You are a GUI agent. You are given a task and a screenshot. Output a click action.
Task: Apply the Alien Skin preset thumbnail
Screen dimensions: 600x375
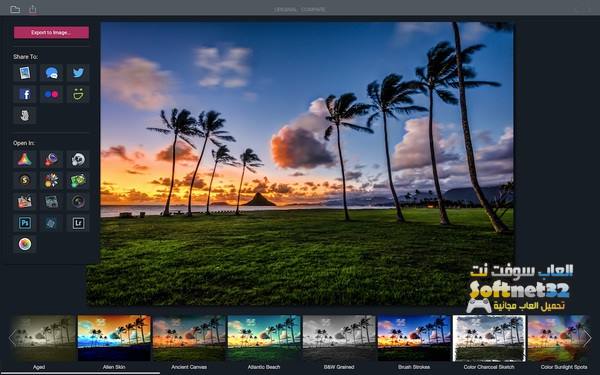click(114, 338)
